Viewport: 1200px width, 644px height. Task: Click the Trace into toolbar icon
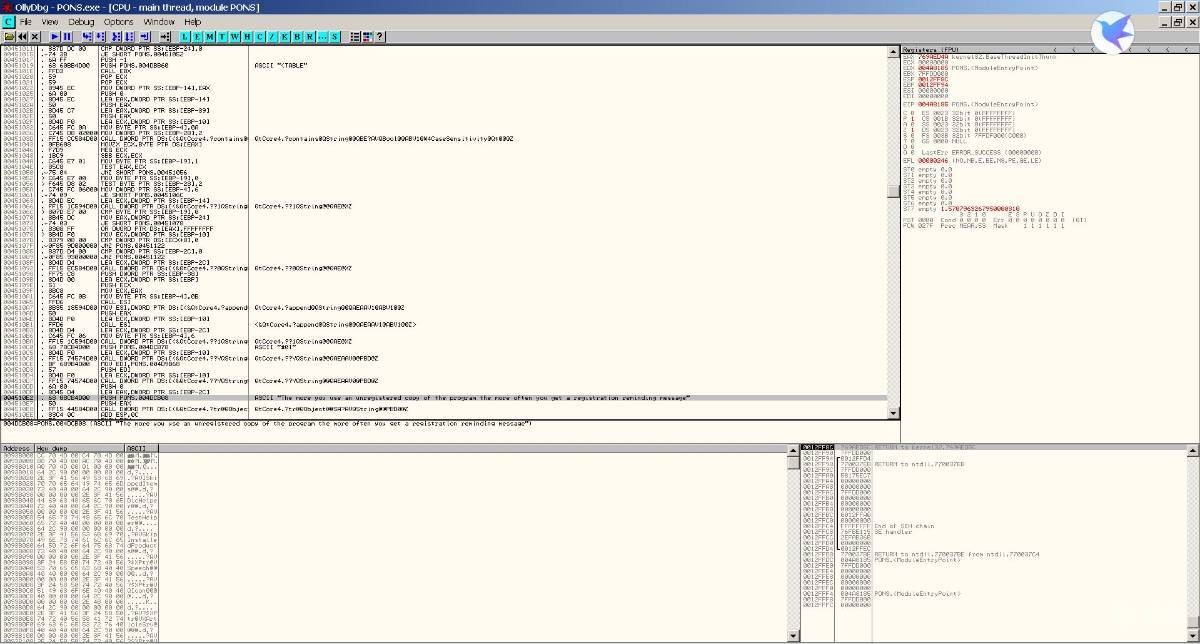coord(114,36)
